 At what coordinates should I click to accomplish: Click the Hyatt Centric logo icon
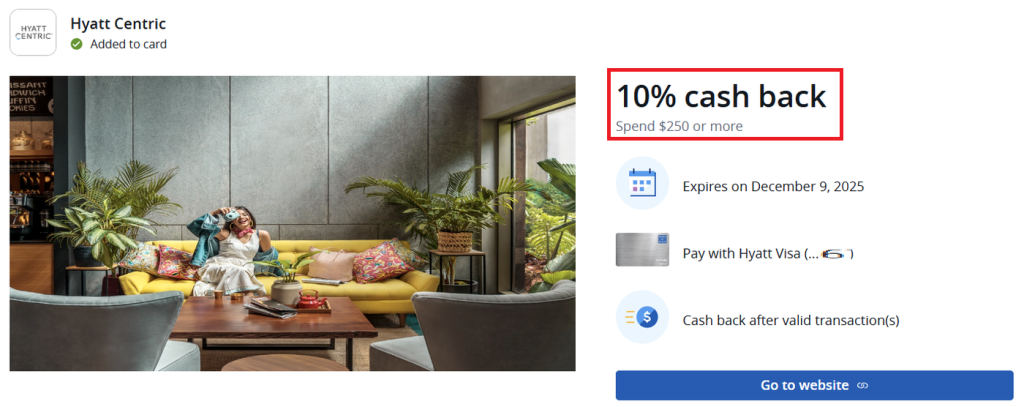[33, 33]
